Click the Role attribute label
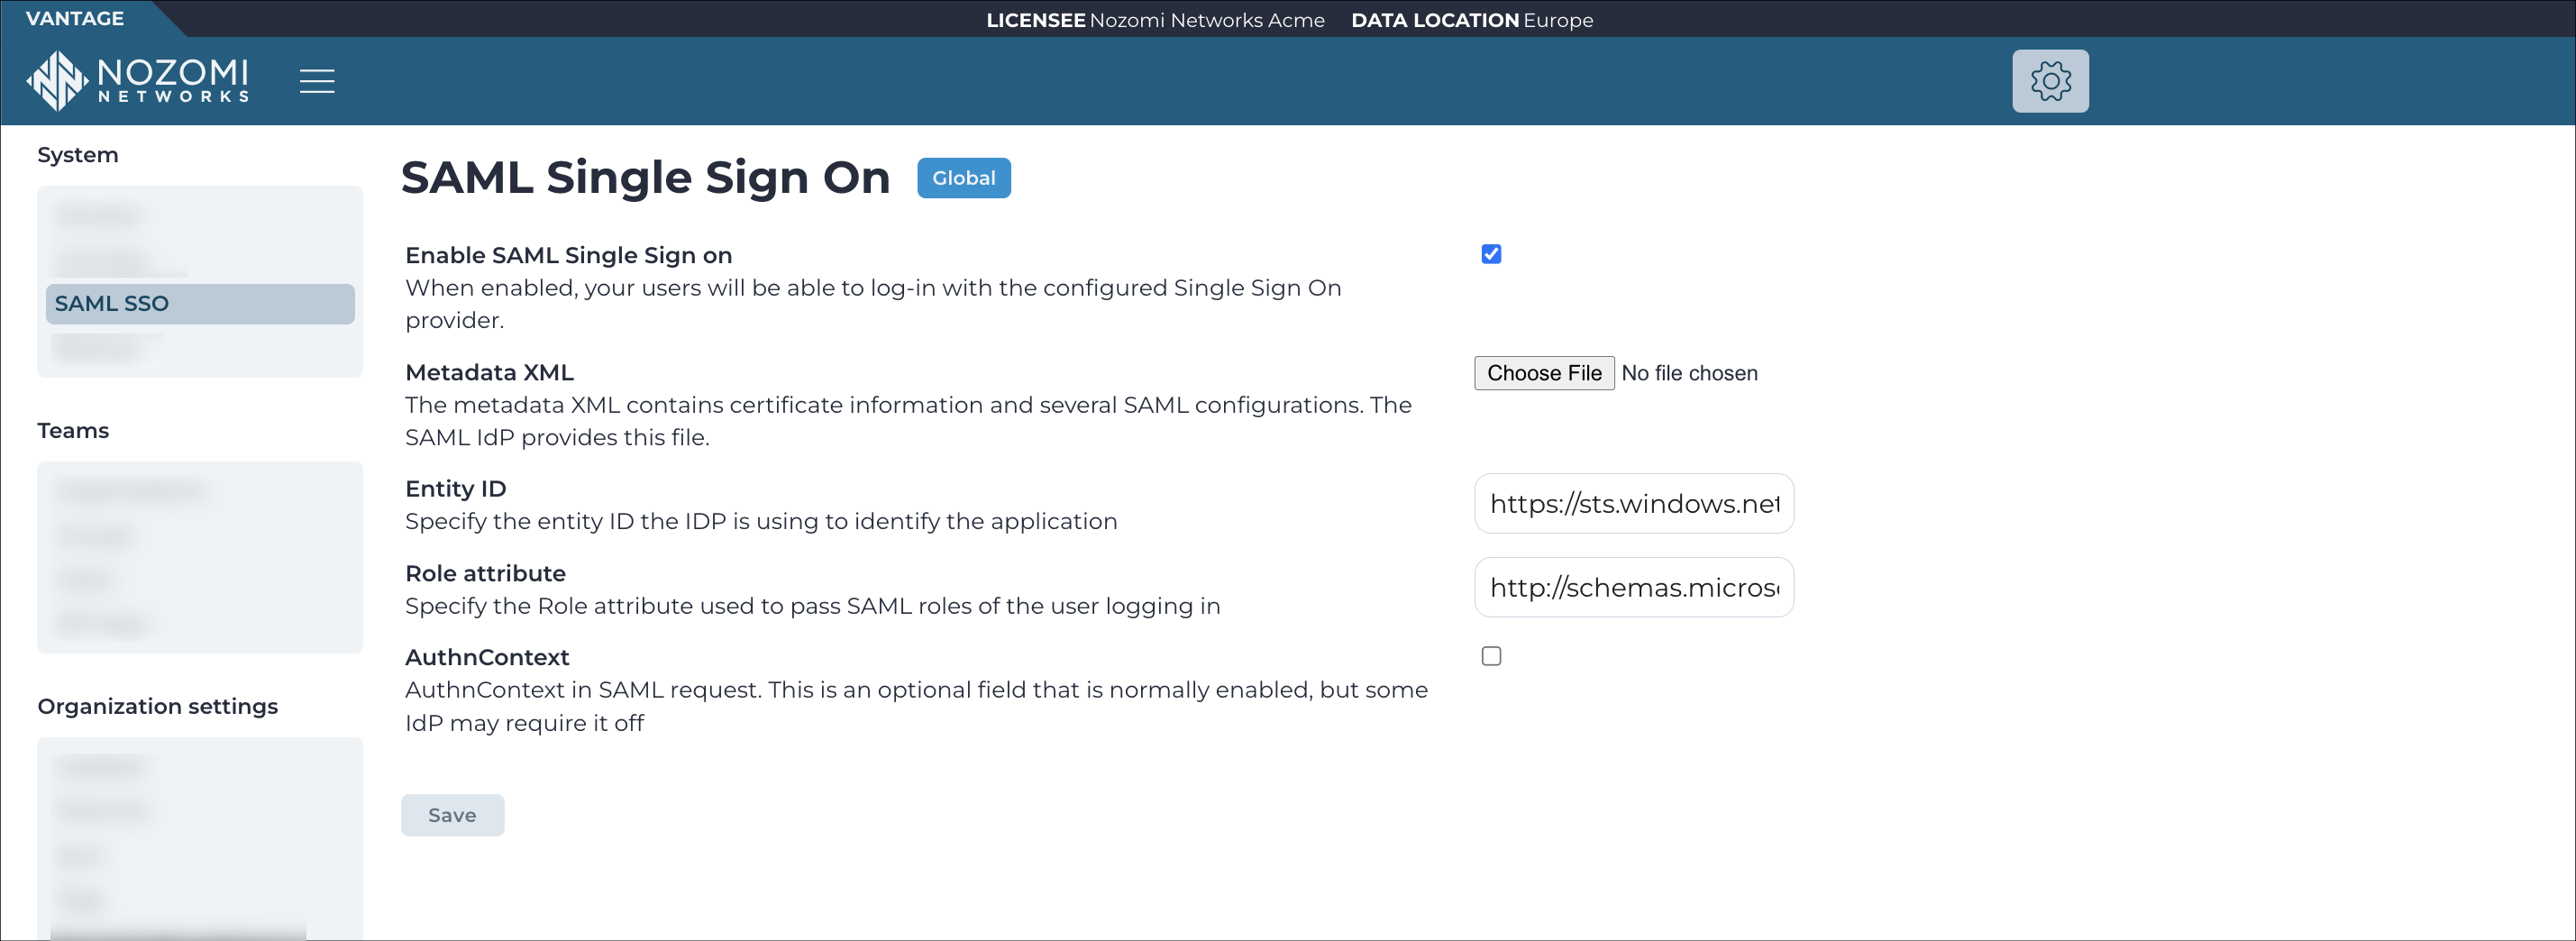2576x941 pixels. click(x=485, y=573)
